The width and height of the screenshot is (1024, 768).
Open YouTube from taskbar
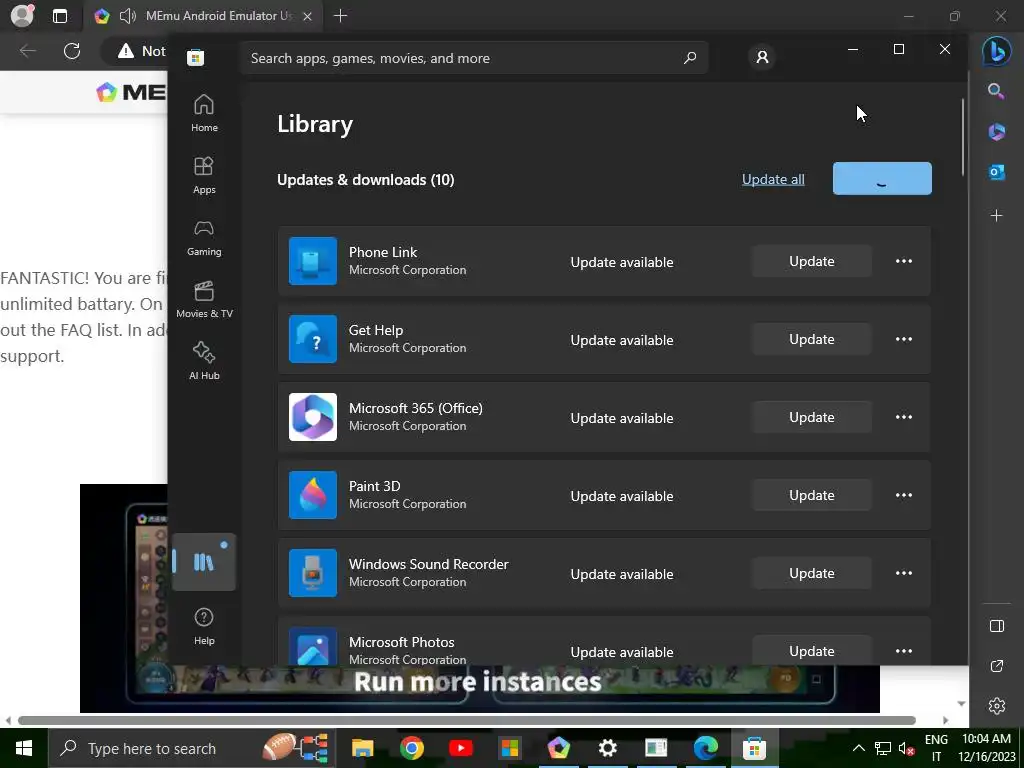[x=460, y=748]
